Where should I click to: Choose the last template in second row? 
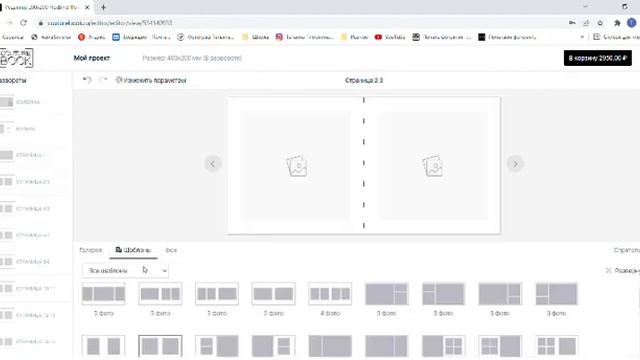(x=556, y=346)
